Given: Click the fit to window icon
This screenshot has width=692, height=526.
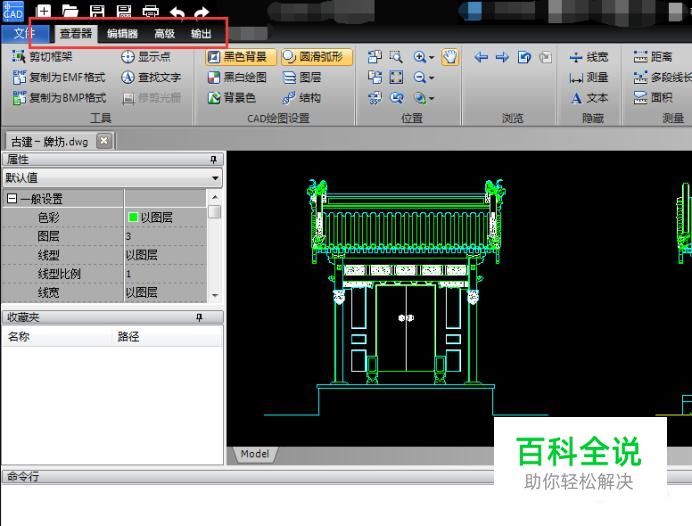Looking at the screenshot, I should pyautogui.click(x=396, y=77).
